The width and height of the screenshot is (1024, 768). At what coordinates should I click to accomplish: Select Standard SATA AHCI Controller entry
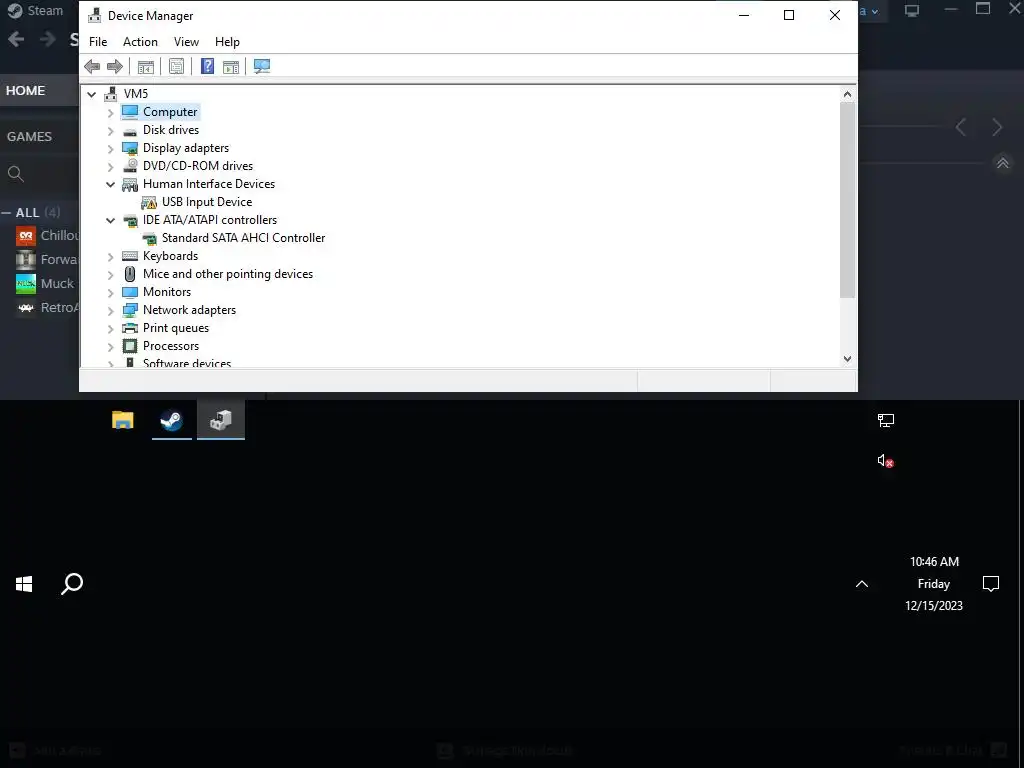tap(243, 238)
